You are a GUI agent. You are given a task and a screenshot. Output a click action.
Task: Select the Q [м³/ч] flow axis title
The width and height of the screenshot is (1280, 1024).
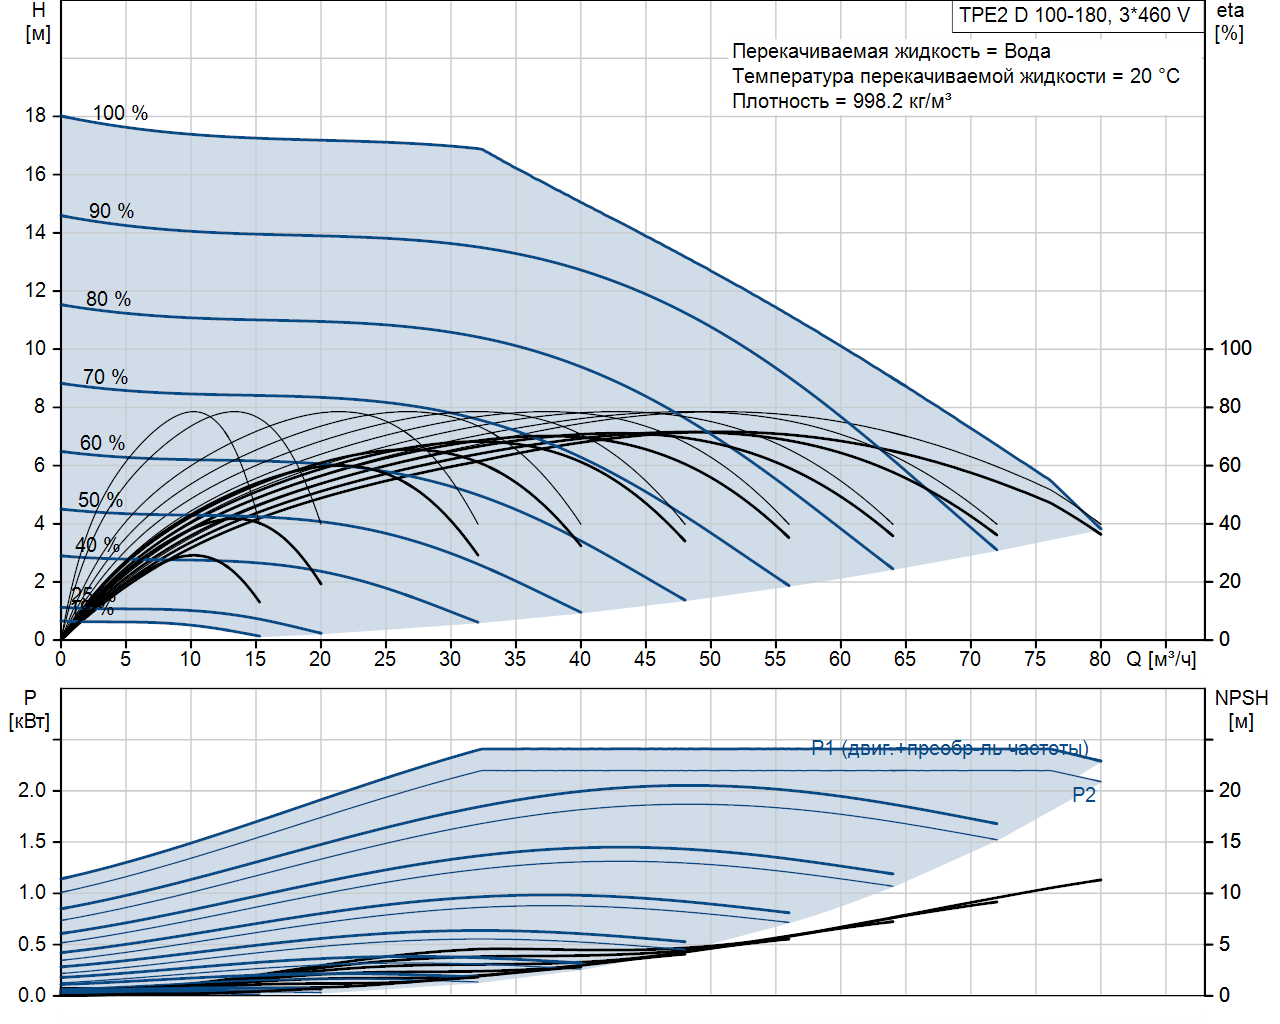pos(1161,659)
